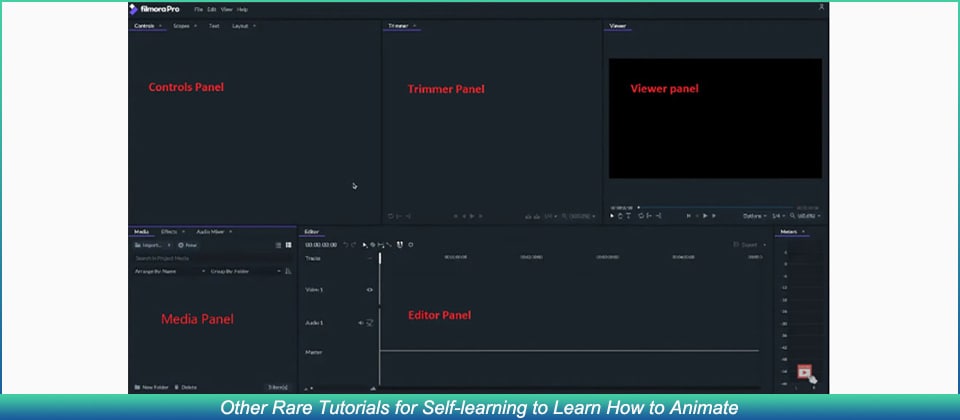Open the View menu
The image size is (960, 420).
(x=227, y=10)
